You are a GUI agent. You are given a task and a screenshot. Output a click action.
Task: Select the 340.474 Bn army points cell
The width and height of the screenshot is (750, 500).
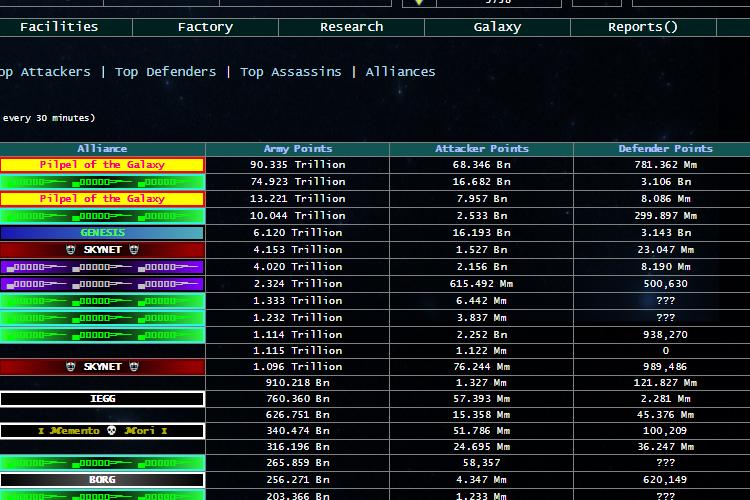coord(298,431)
